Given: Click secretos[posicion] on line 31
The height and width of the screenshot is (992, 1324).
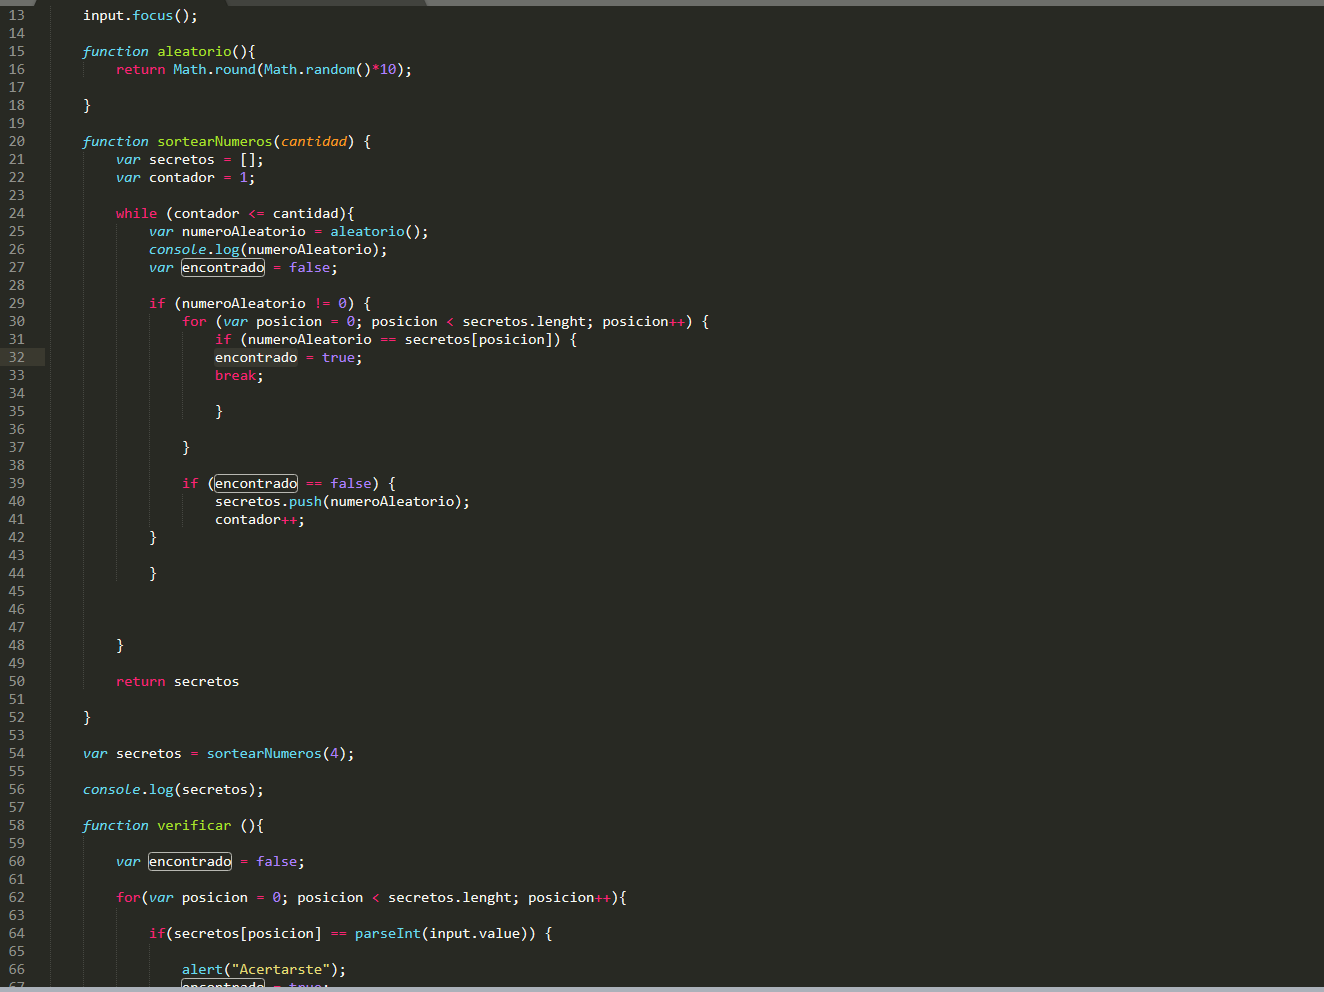Looking at the screenshot, I should [x=478, y=339].
